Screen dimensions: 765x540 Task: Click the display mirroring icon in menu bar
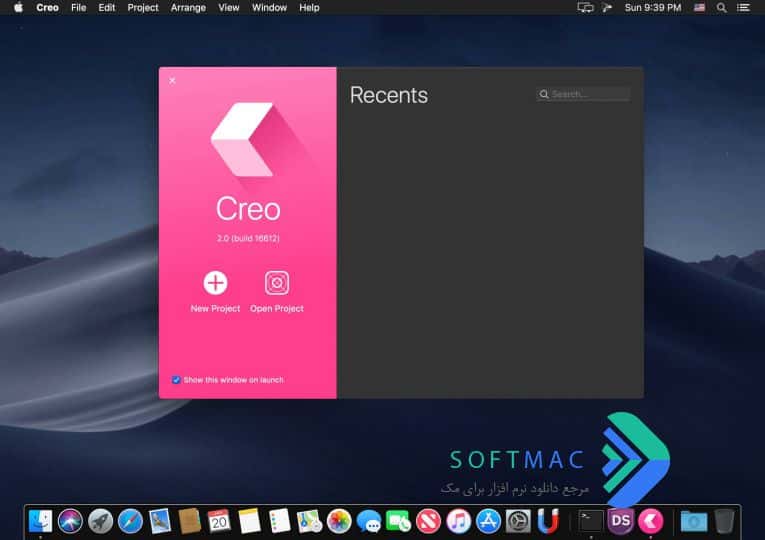pyautogui.click(x=585, y=7)
